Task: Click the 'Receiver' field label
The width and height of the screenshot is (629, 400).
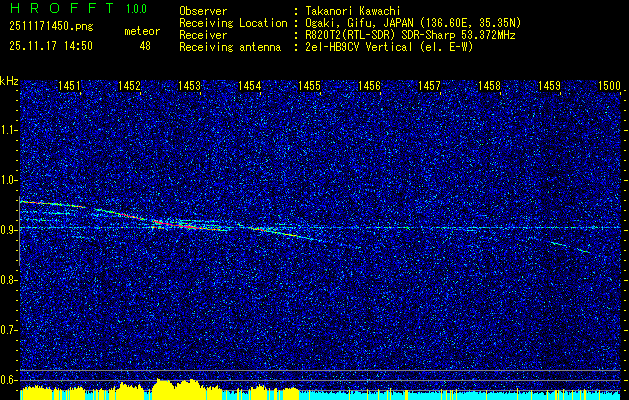Action: 203,35
